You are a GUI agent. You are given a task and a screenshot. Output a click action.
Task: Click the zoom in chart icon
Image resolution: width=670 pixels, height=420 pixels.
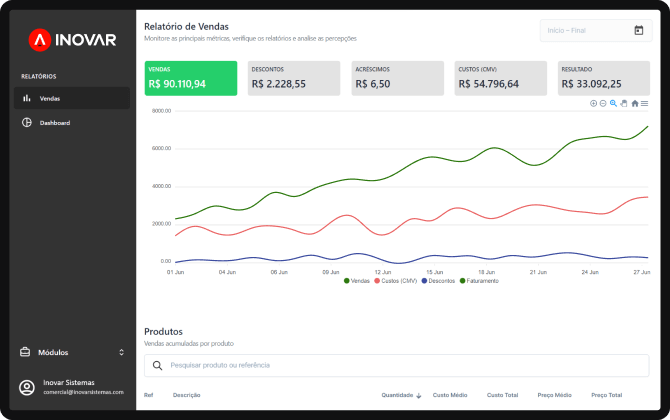pos(593,103)
